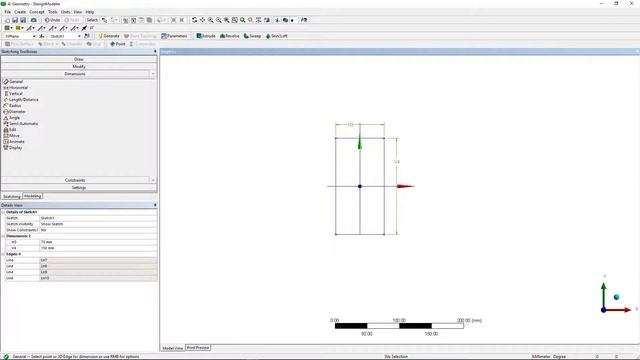Click the New Plane icon
Viewport: 640px width, 360px height.
click(42, 36)
